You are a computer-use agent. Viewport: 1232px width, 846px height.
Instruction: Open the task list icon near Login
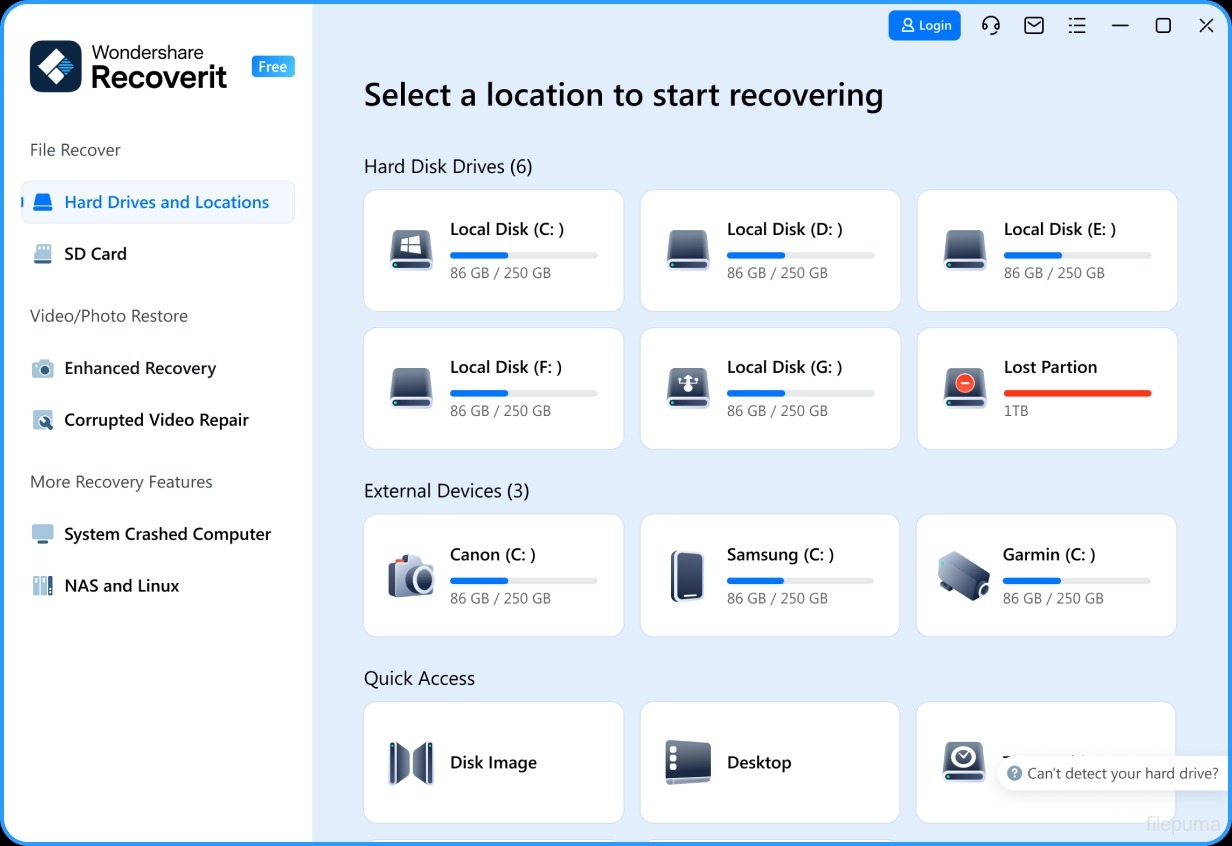pyautogui.click(x=1077, y=25)
